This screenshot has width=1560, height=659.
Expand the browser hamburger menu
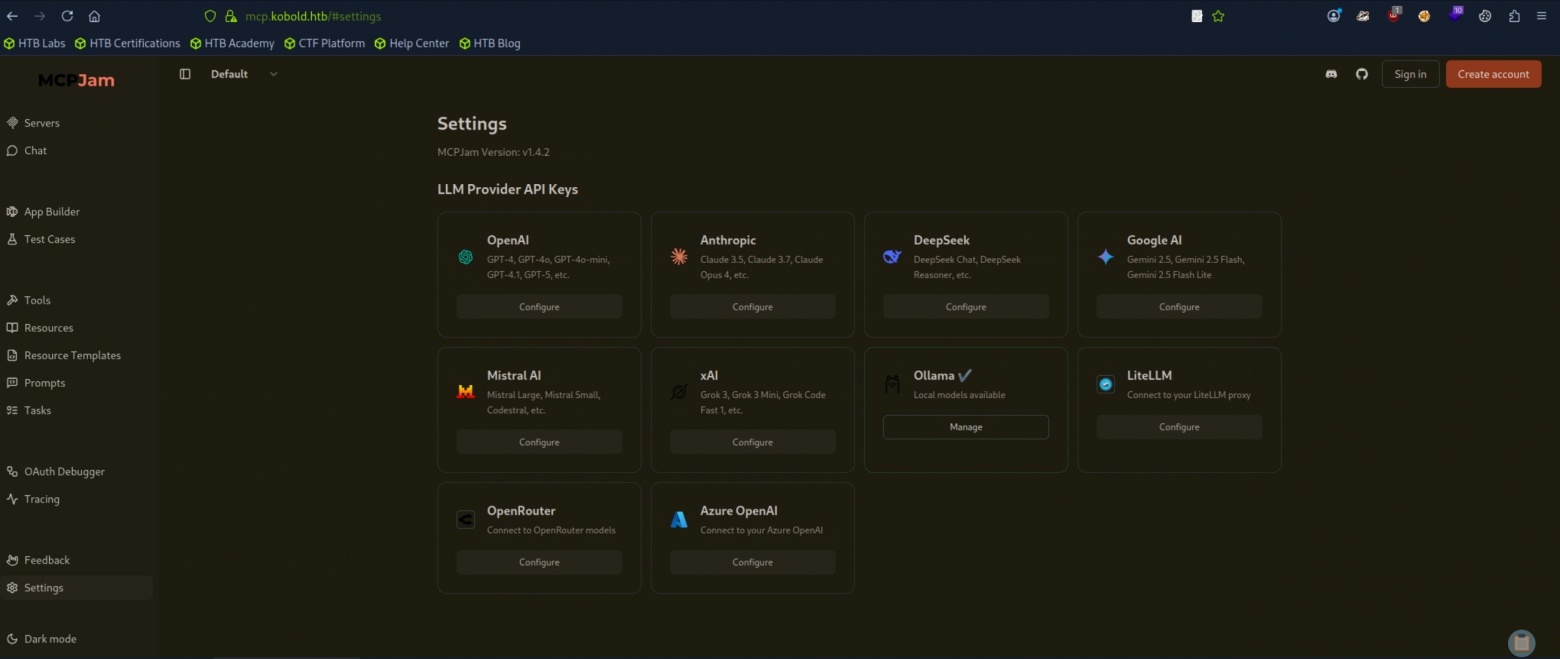click(x=1541, y=16)
